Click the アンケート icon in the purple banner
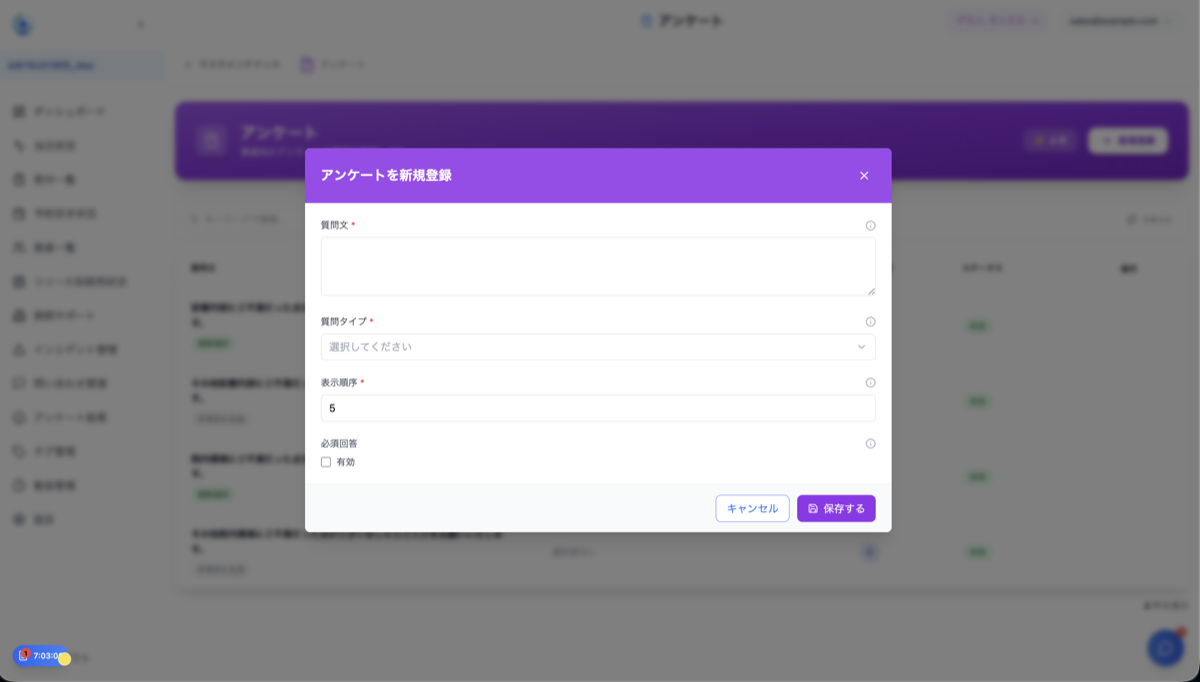The height and width of the screenshot is (682, 1200). click(210, 140)
